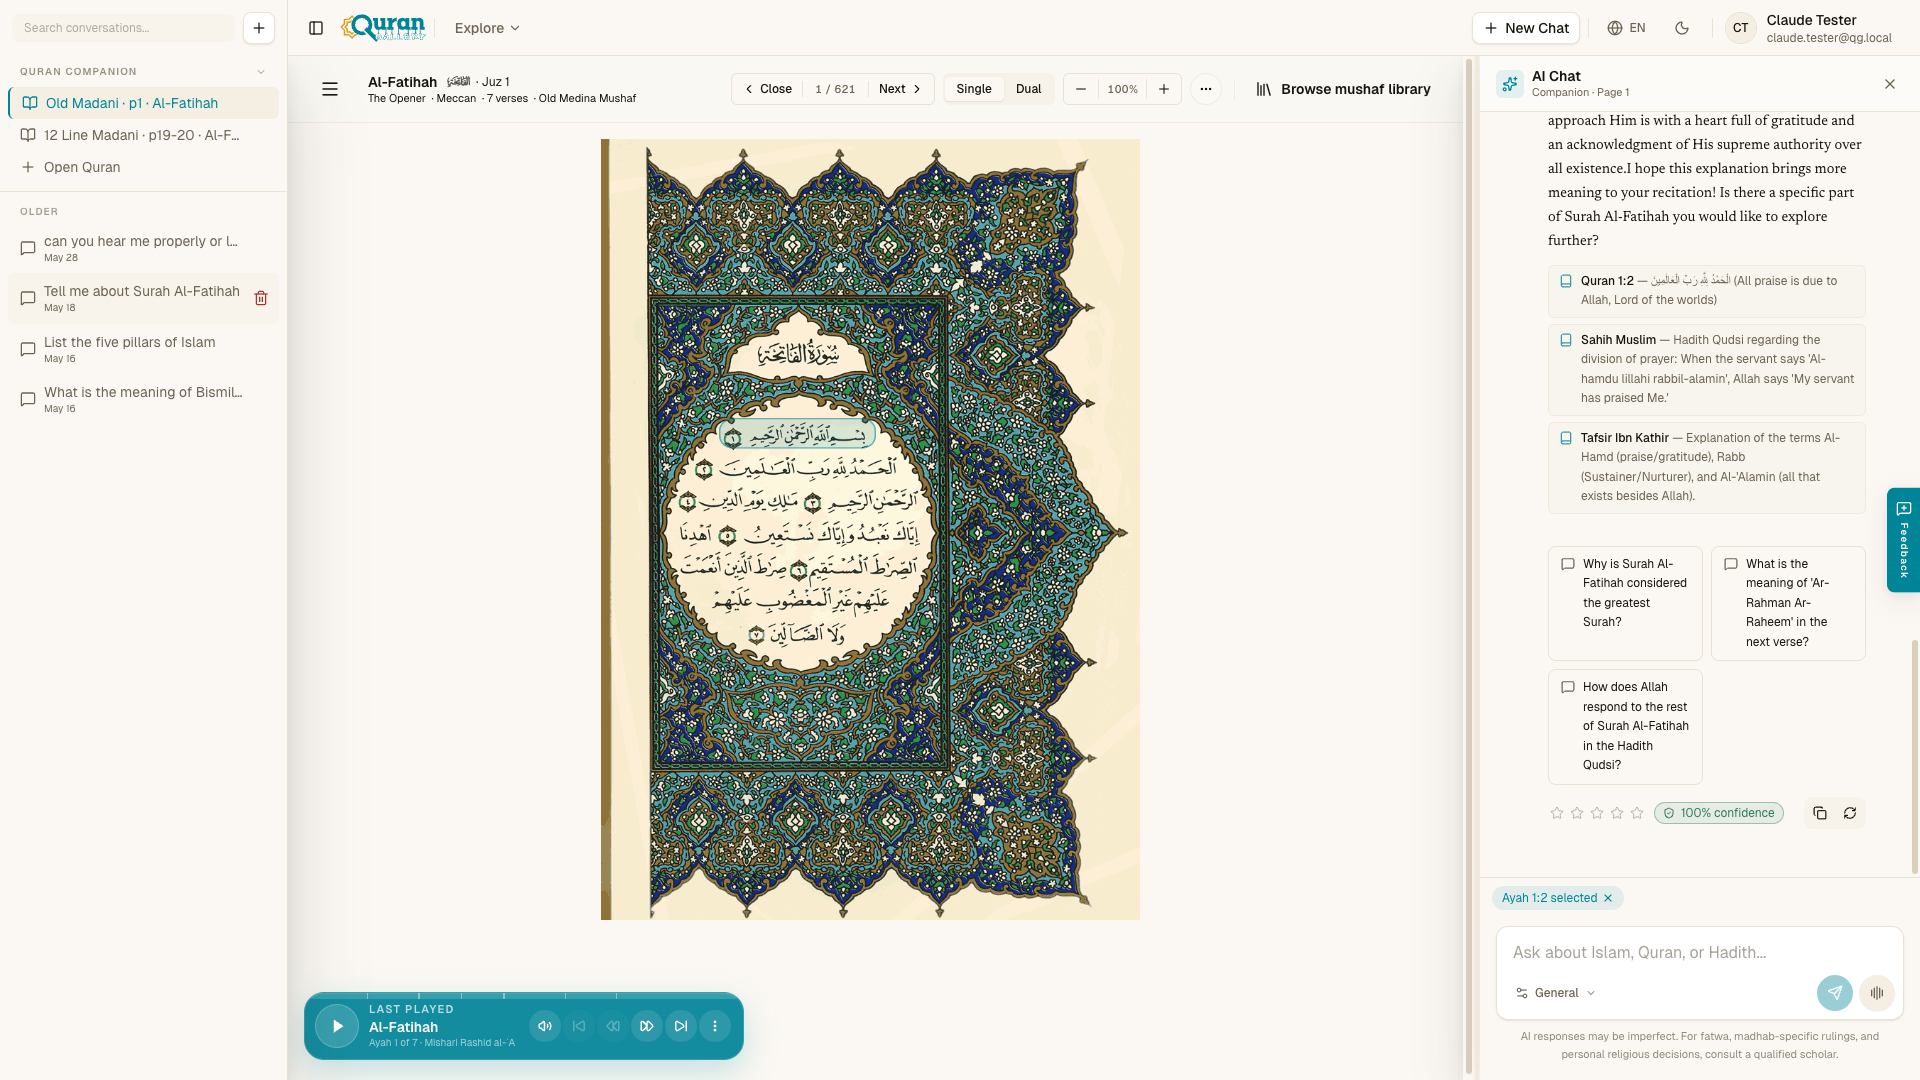Remove the Ayah 1:2 selected chip
1920x1080 pixels.
pyautogui.click(x=1608, y=898)
